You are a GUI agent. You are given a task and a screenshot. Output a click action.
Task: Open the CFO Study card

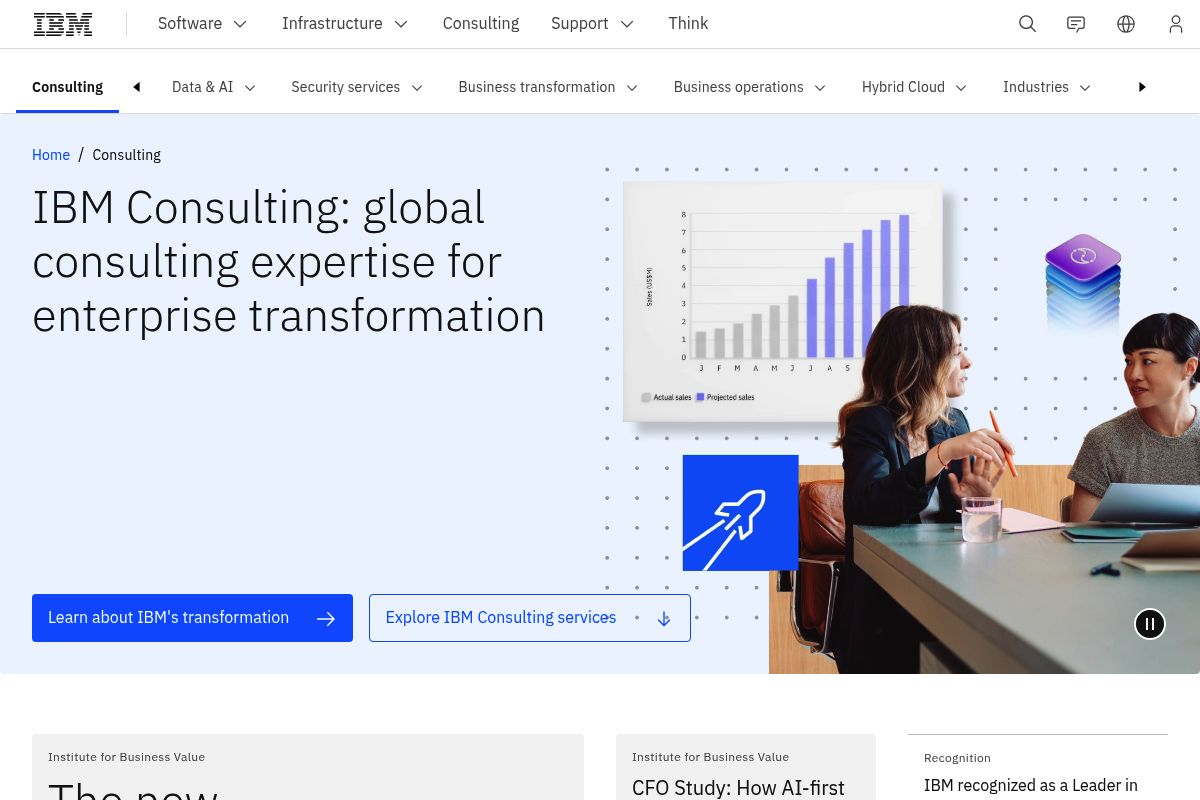coord(746,767)
